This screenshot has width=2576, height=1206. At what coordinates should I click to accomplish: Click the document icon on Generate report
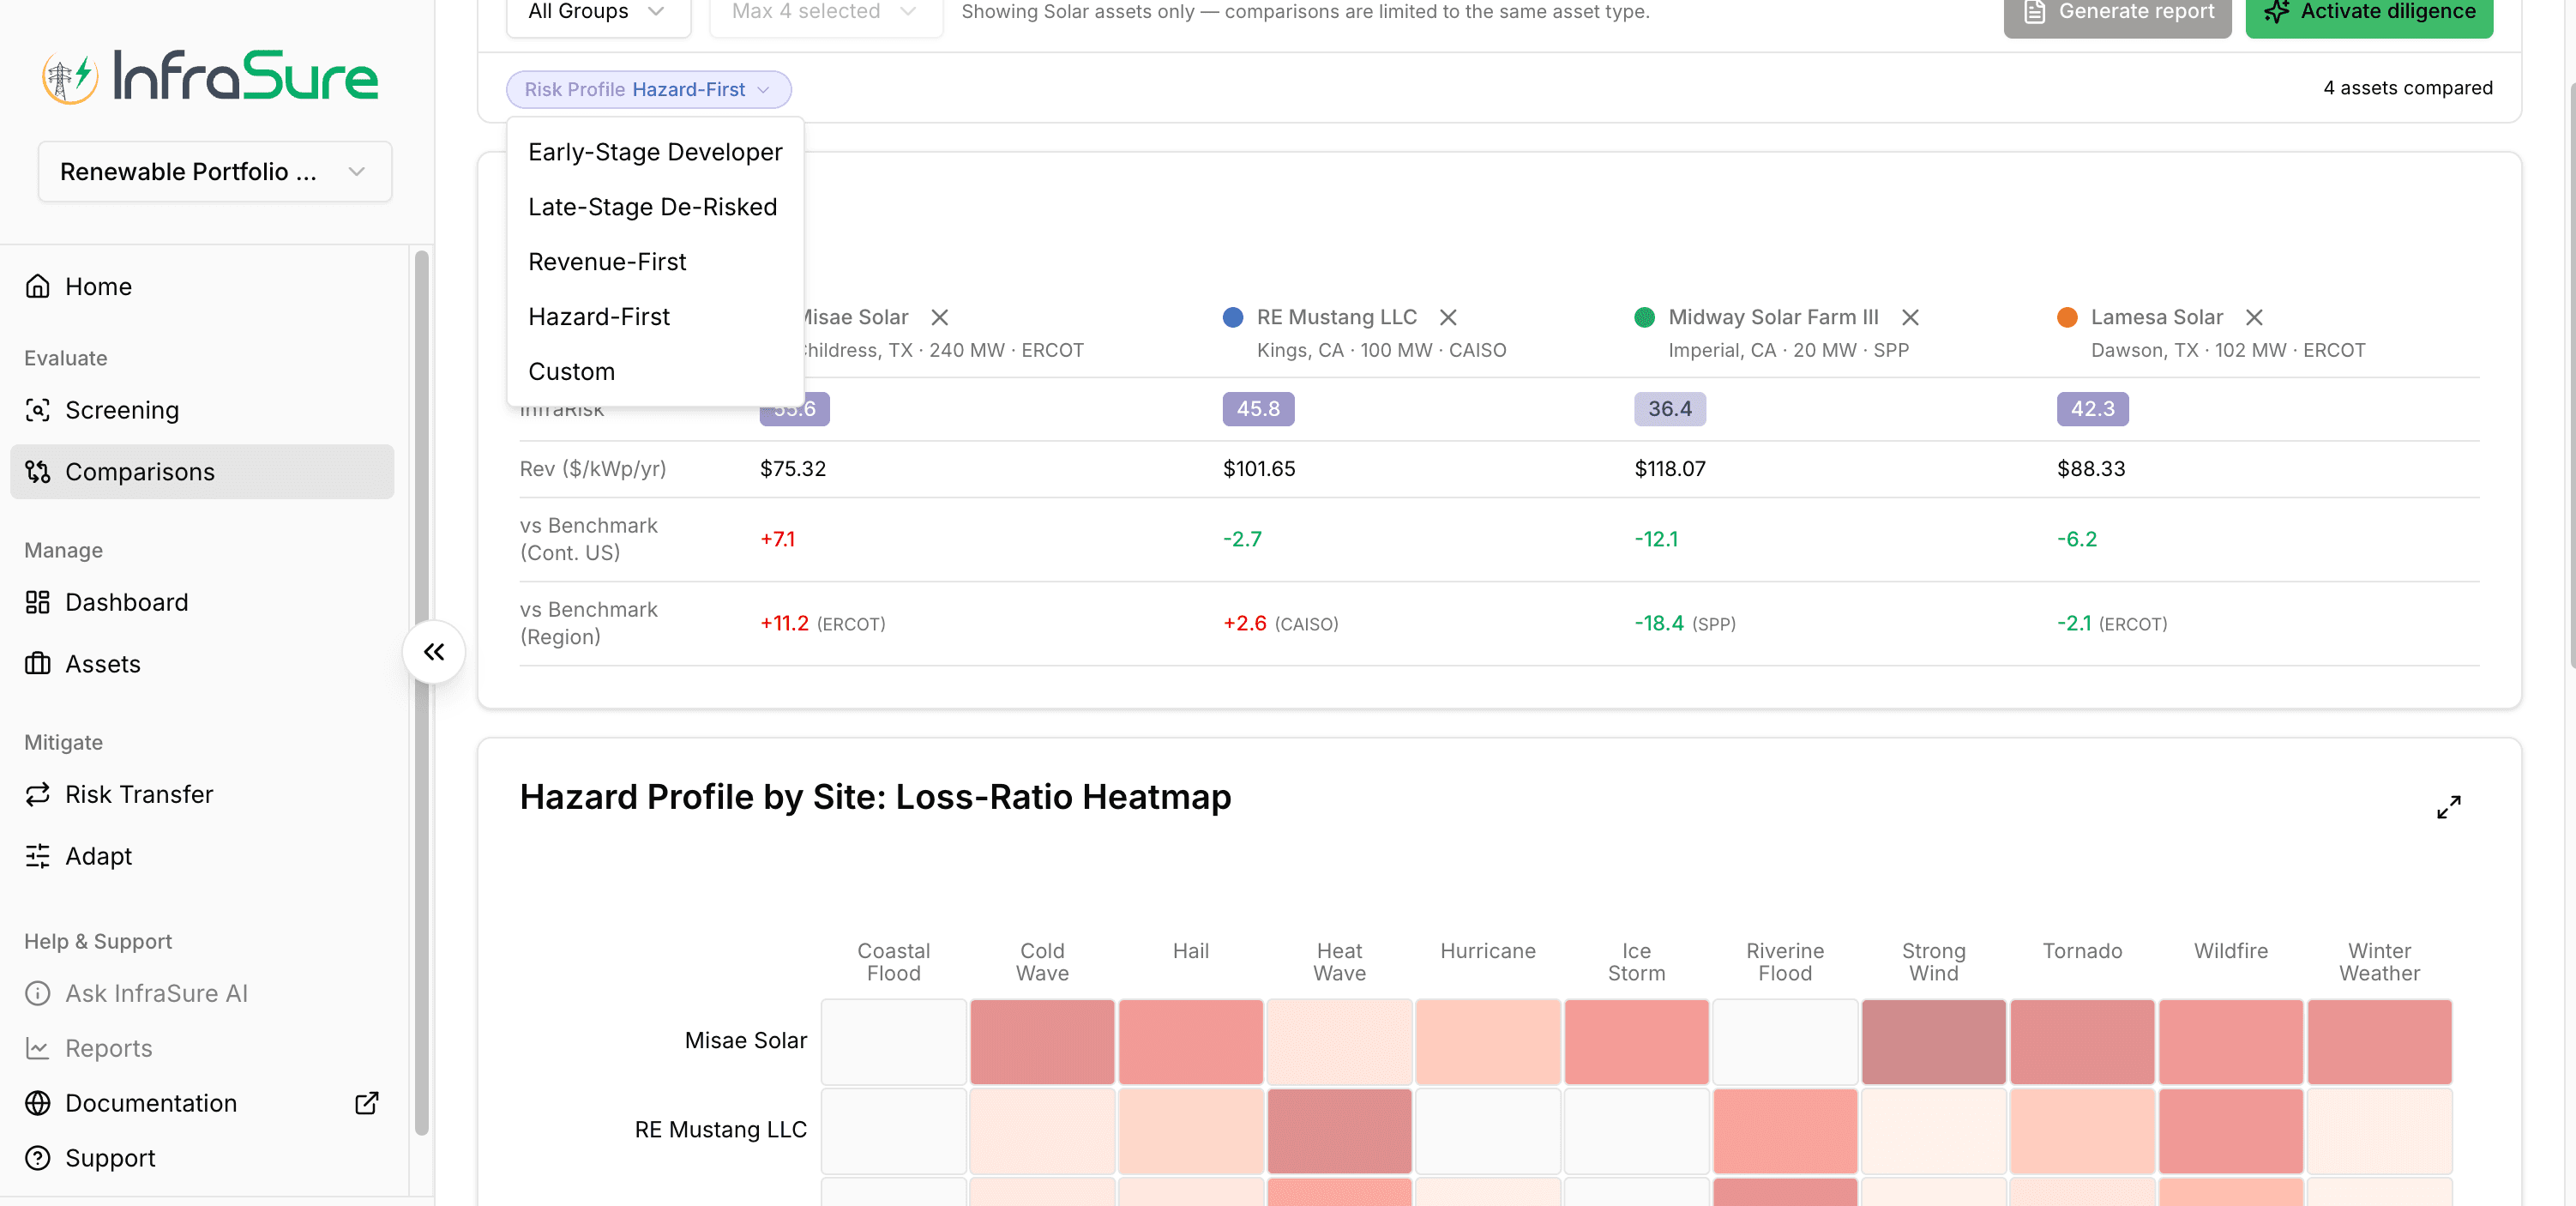[x=2034, y=12]
